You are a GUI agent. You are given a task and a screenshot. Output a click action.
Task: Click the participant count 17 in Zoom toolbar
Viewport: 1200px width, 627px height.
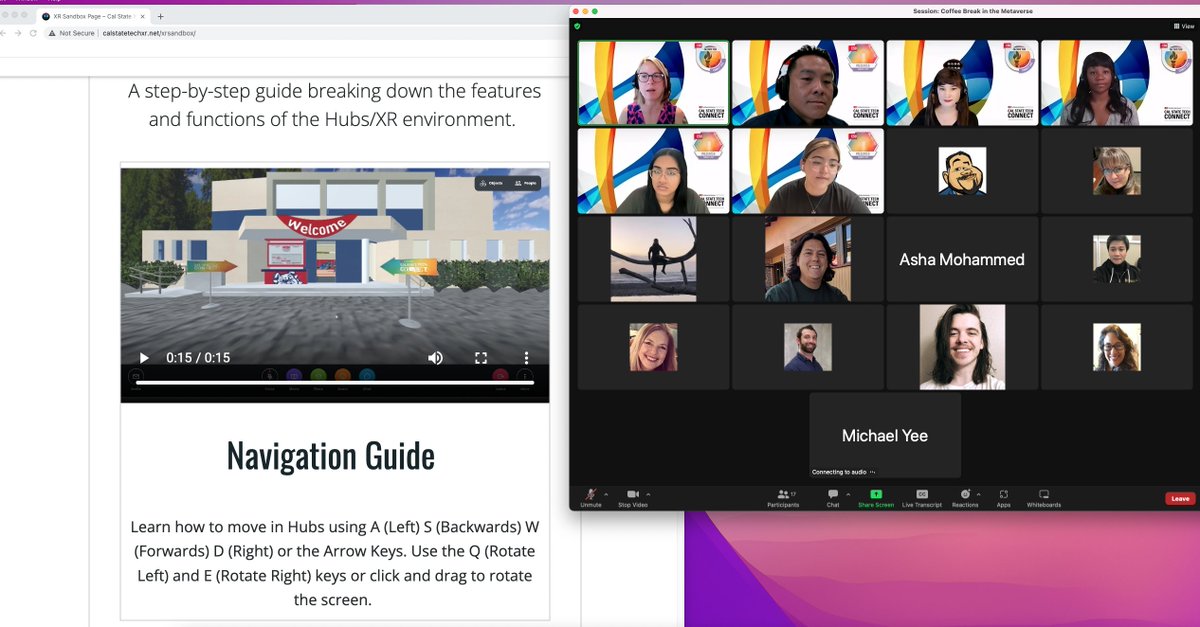tap(793, 493)
